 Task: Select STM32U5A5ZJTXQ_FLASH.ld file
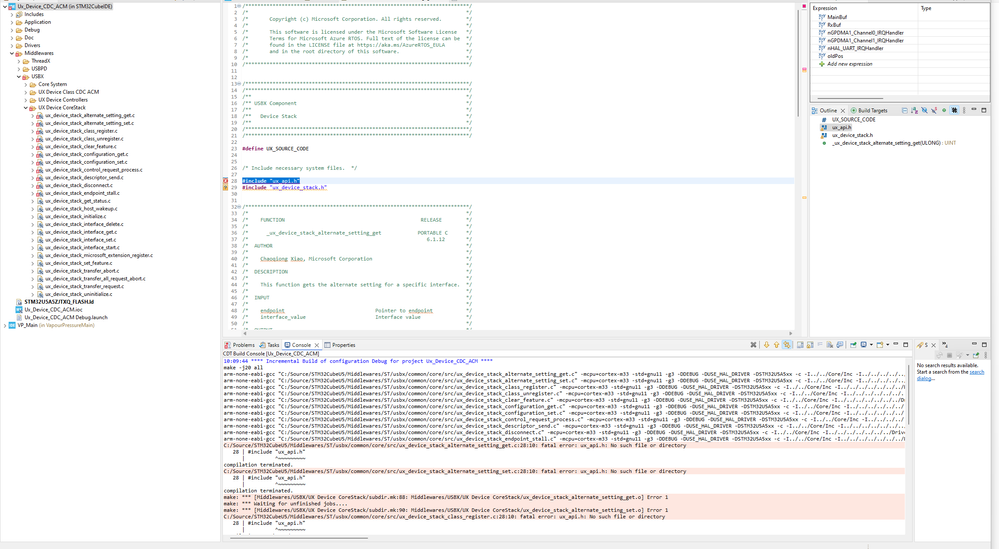(x=59, y=302)
